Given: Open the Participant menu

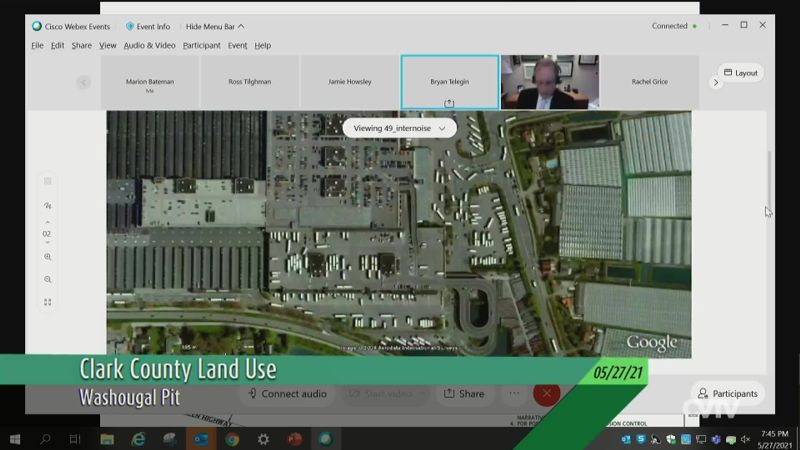Looking at the screenshot, I should click(202, 45).
